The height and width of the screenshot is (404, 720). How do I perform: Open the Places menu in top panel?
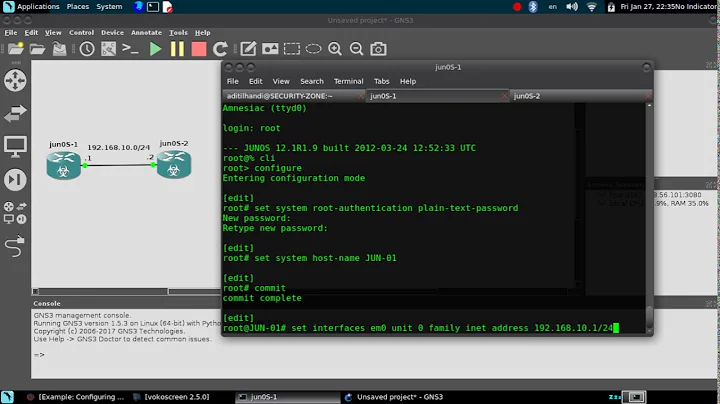tap(78, 6)
